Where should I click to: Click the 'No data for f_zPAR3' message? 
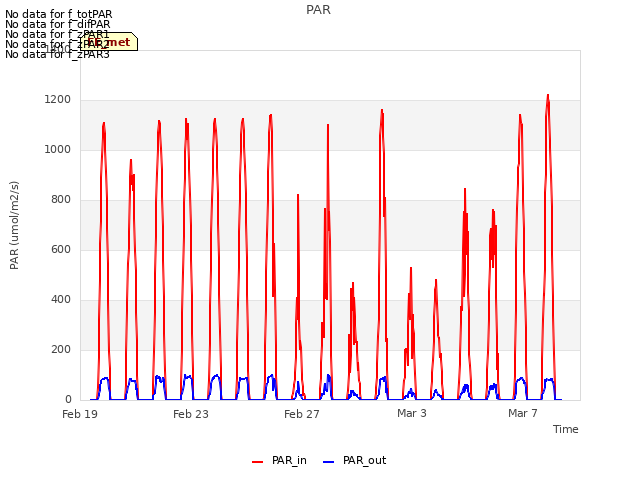tap(57, 54)
